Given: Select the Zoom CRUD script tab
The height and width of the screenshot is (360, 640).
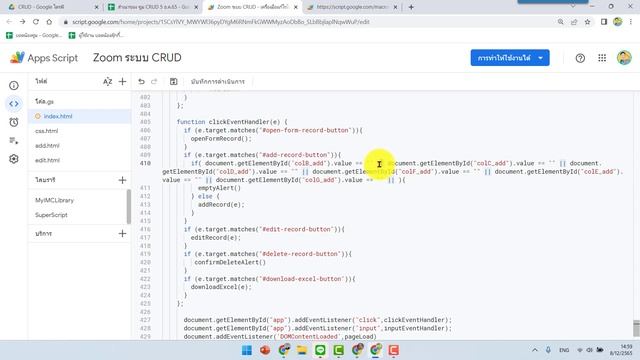Looking at the screenshot, I should pyautogui.click(x=253, y=7).
